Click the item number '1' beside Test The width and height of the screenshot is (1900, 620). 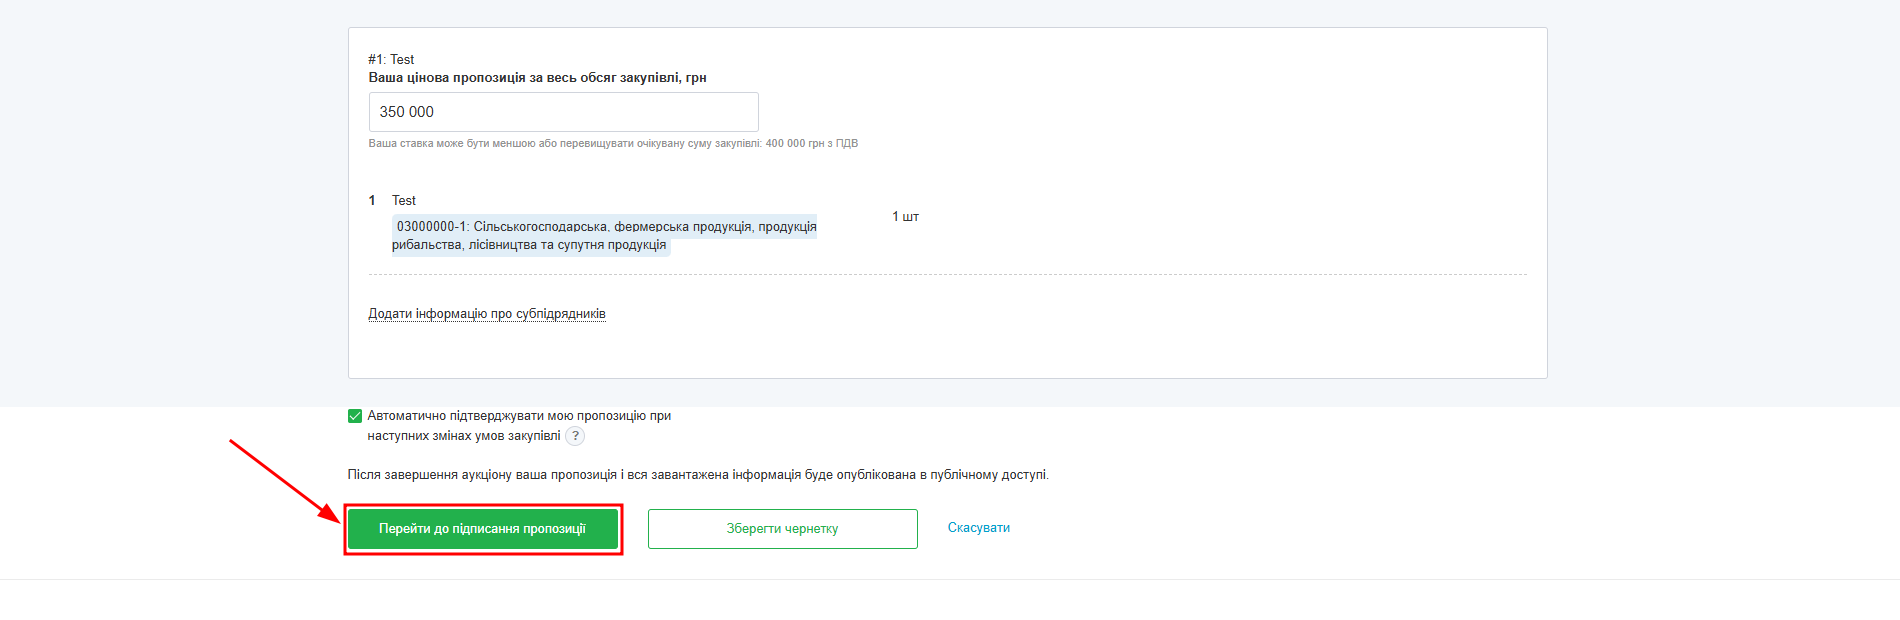click(x=372, y=201)
